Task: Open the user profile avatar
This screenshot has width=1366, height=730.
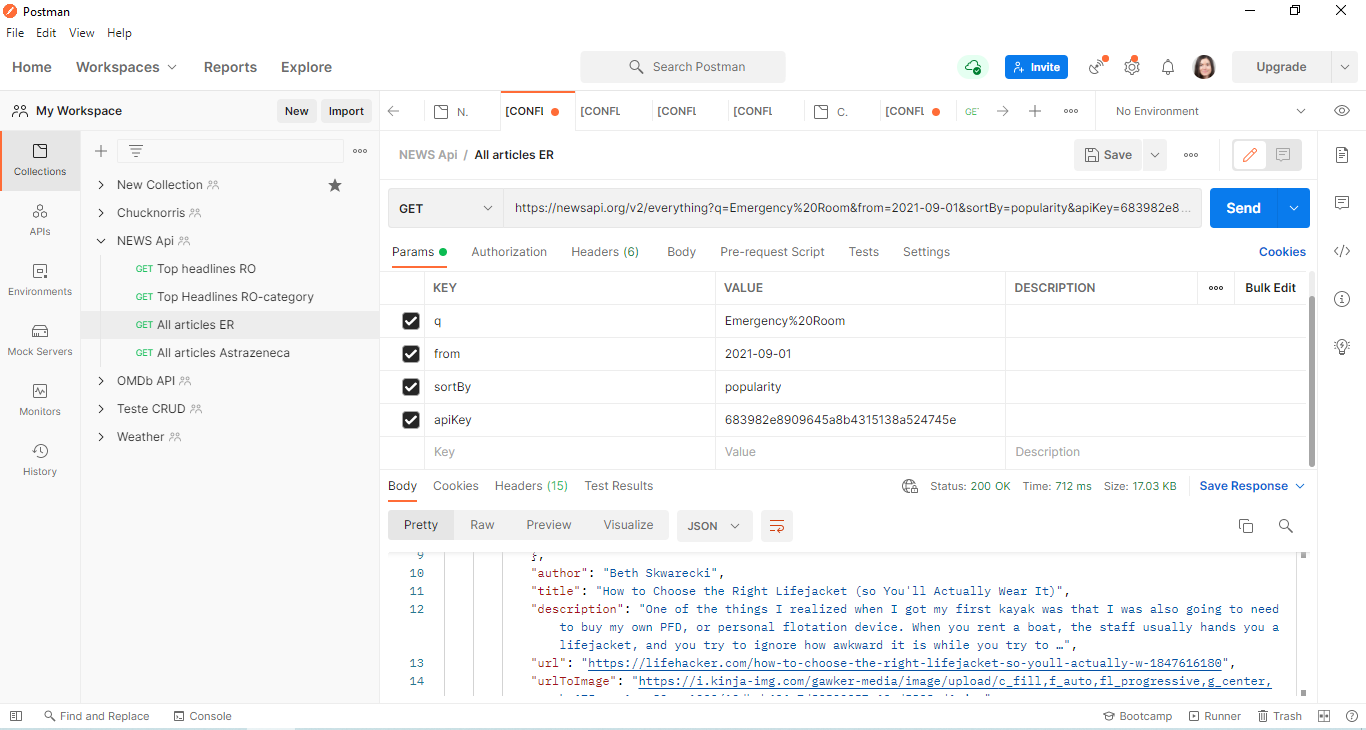Action: pos(1204,67)
